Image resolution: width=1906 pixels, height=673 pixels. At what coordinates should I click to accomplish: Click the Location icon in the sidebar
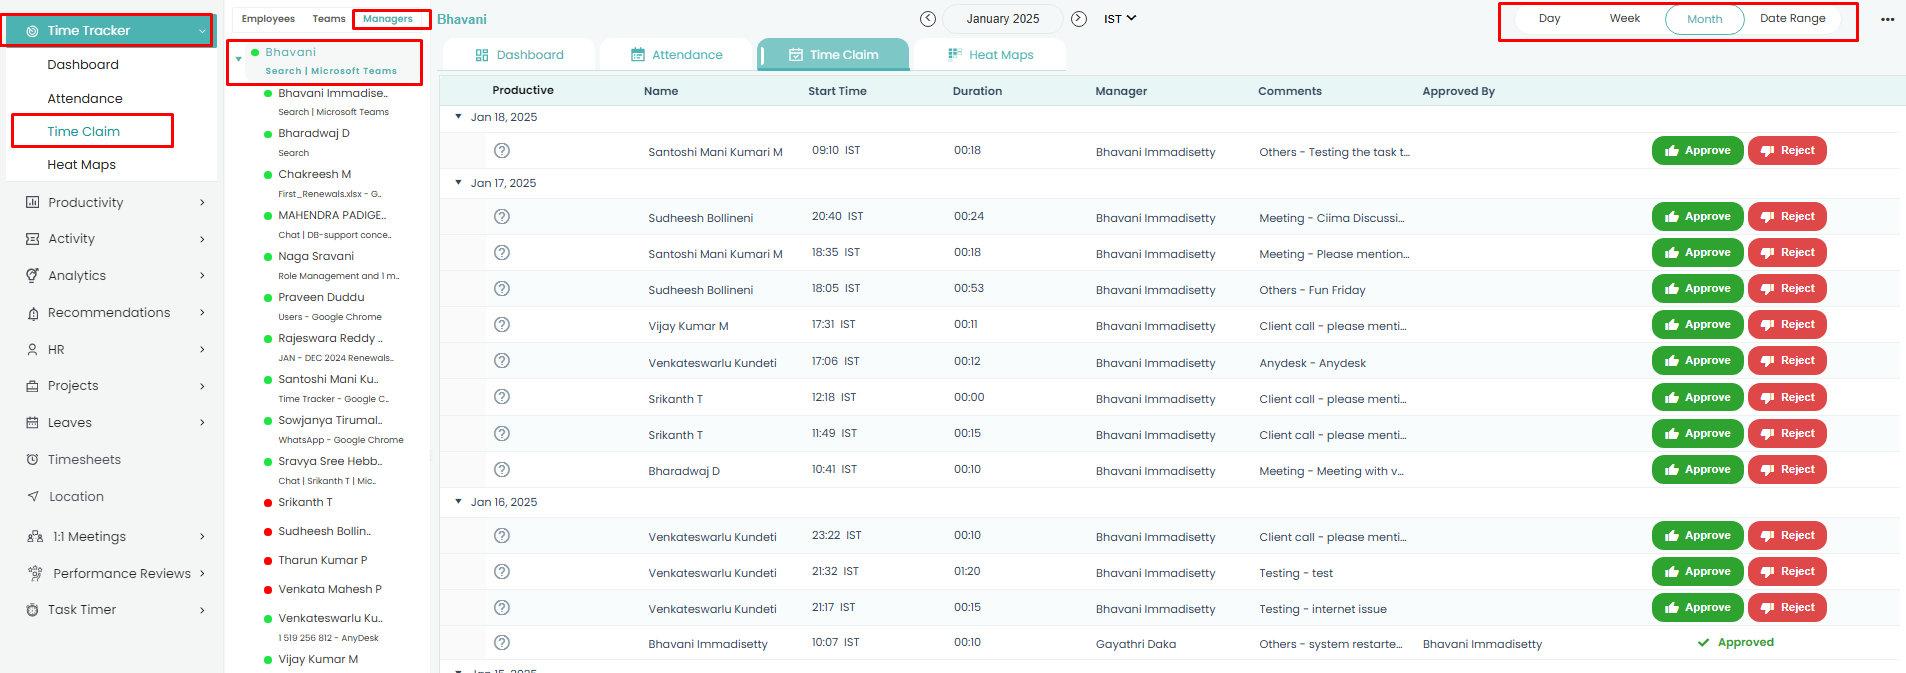coord(32,497)
